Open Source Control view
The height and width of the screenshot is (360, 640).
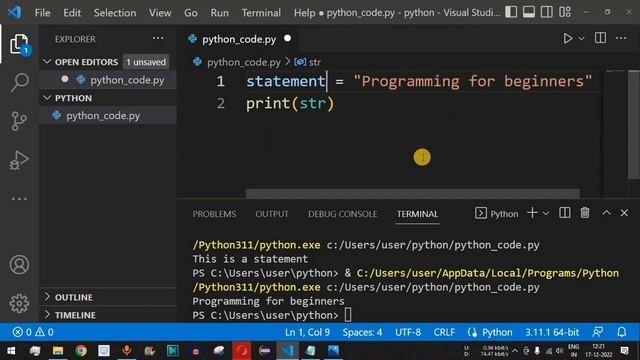pyautogui.click(x=19, y=121)
